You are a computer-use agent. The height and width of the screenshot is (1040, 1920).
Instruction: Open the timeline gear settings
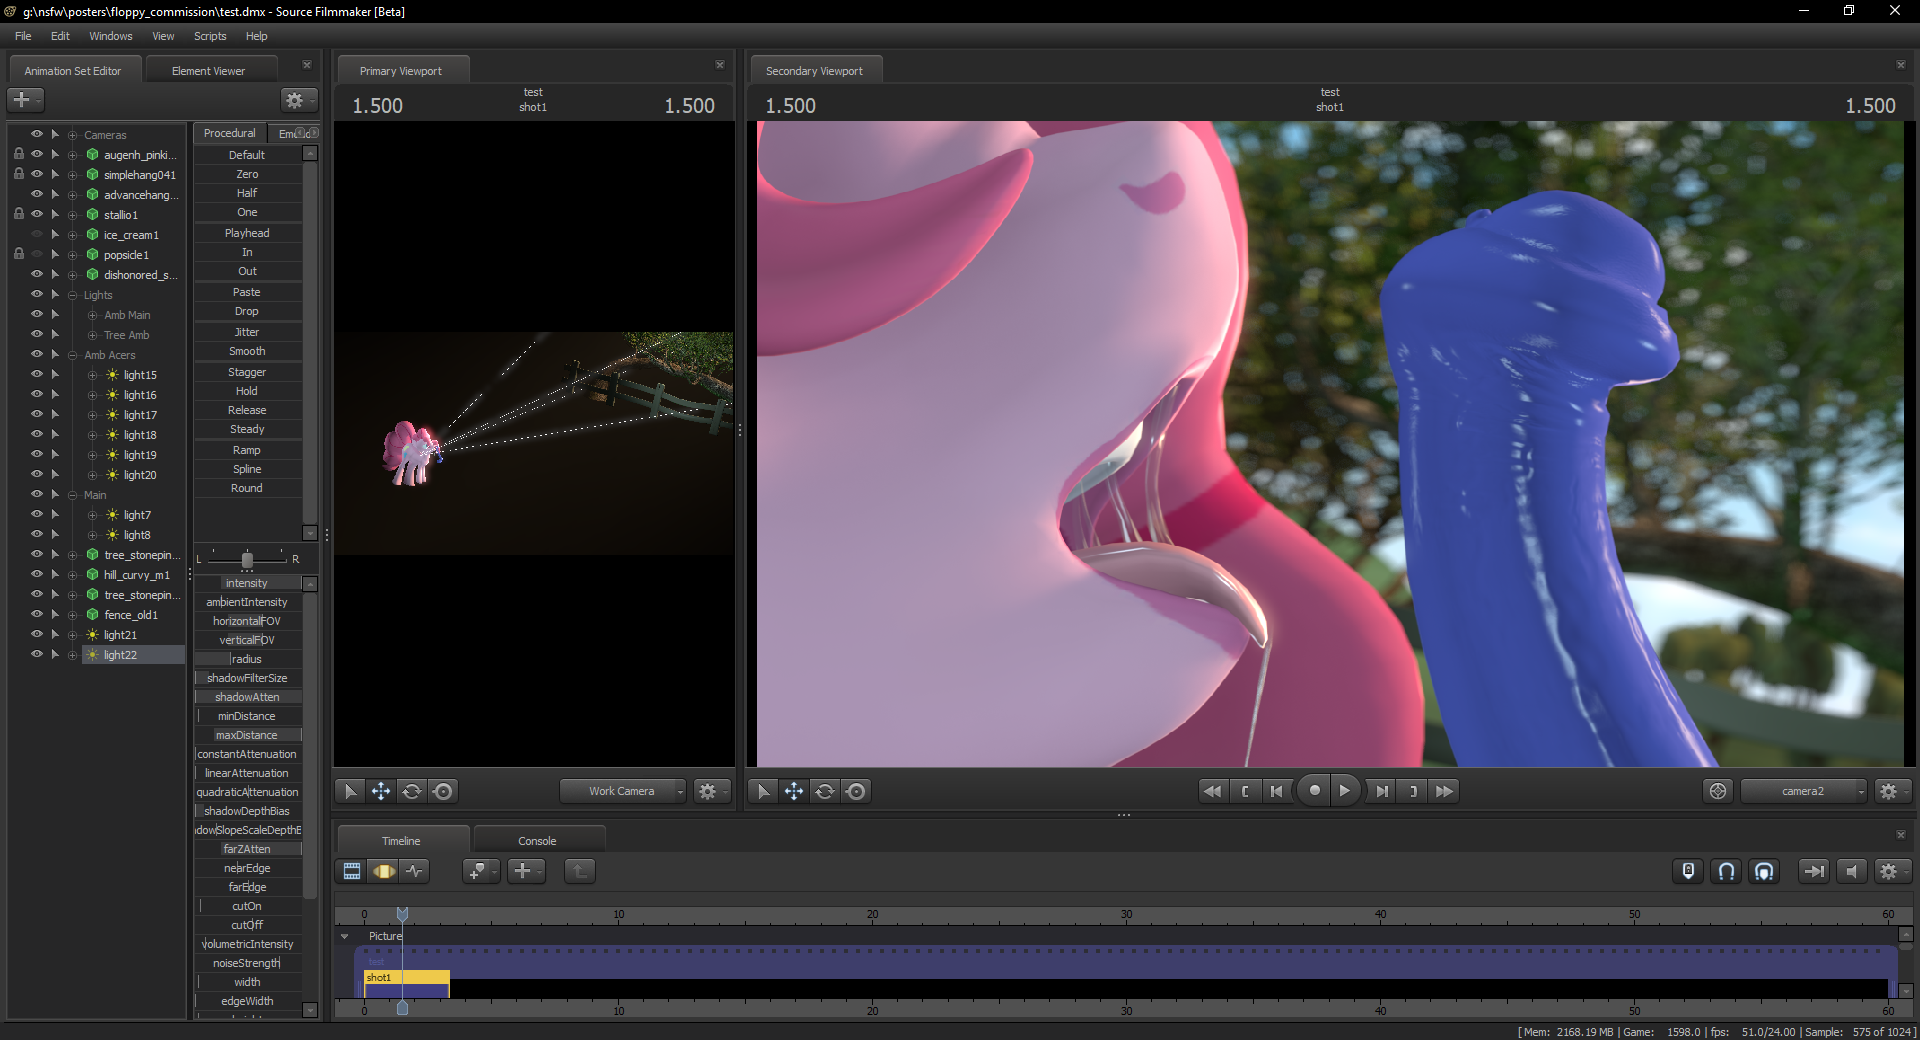click(1892, 871)
